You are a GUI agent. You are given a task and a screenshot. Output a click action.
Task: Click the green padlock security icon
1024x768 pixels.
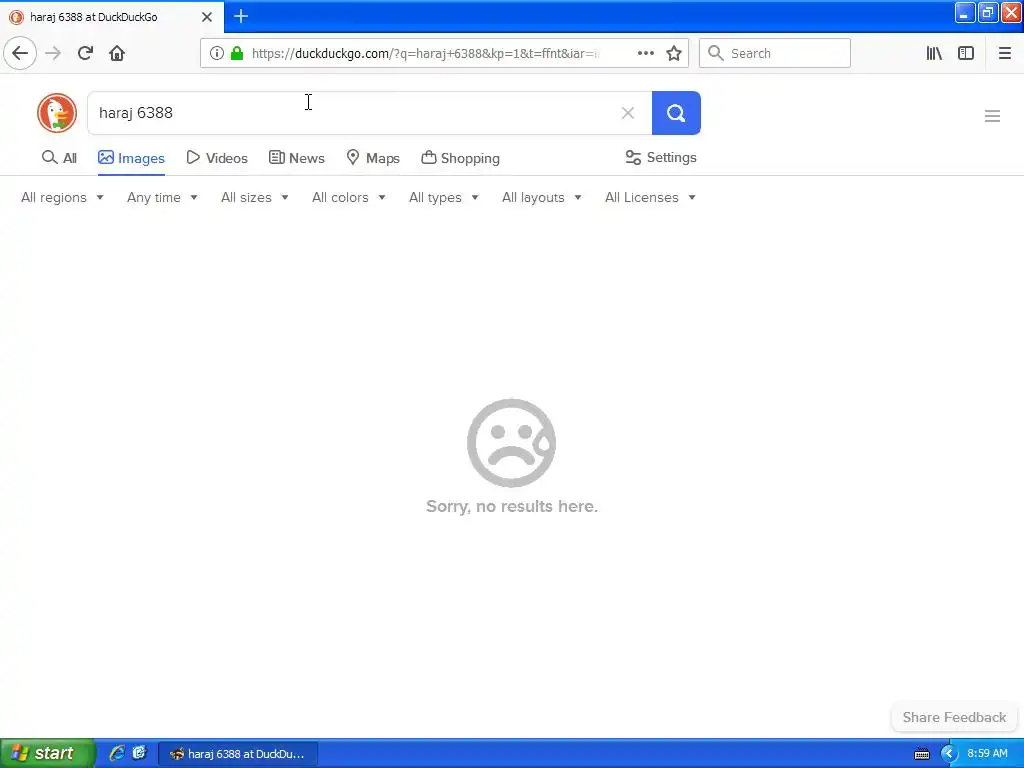pyautogui.click(x=237, y=53)
